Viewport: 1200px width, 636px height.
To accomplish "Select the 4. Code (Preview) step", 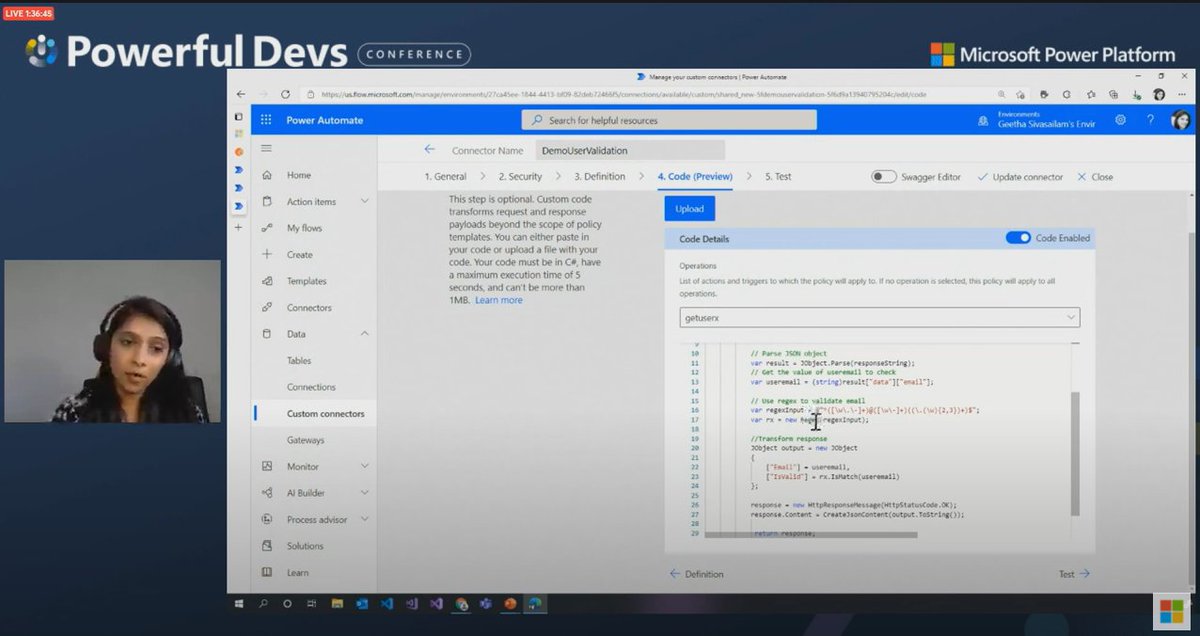I will pos(694,177).
